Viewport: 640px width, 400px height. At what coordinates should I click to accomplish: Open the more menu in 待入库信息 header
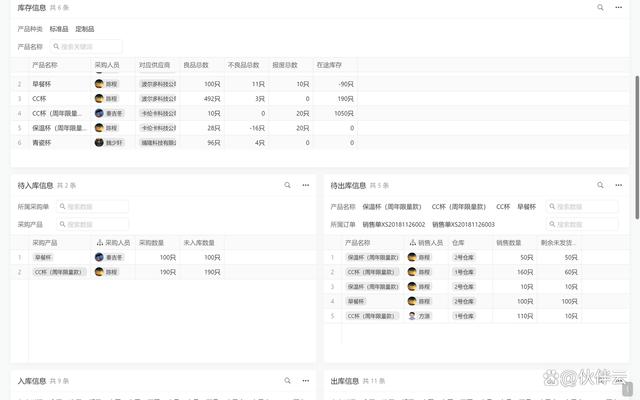click(306, 185)
